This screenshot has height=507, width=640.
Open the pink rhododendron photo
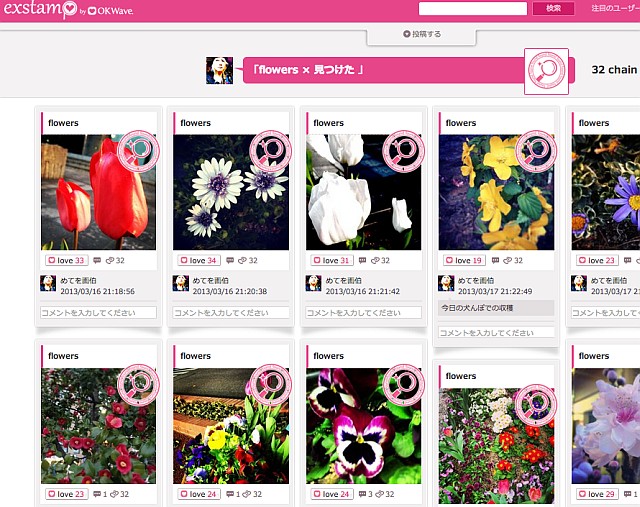click(x=606, y=426)
